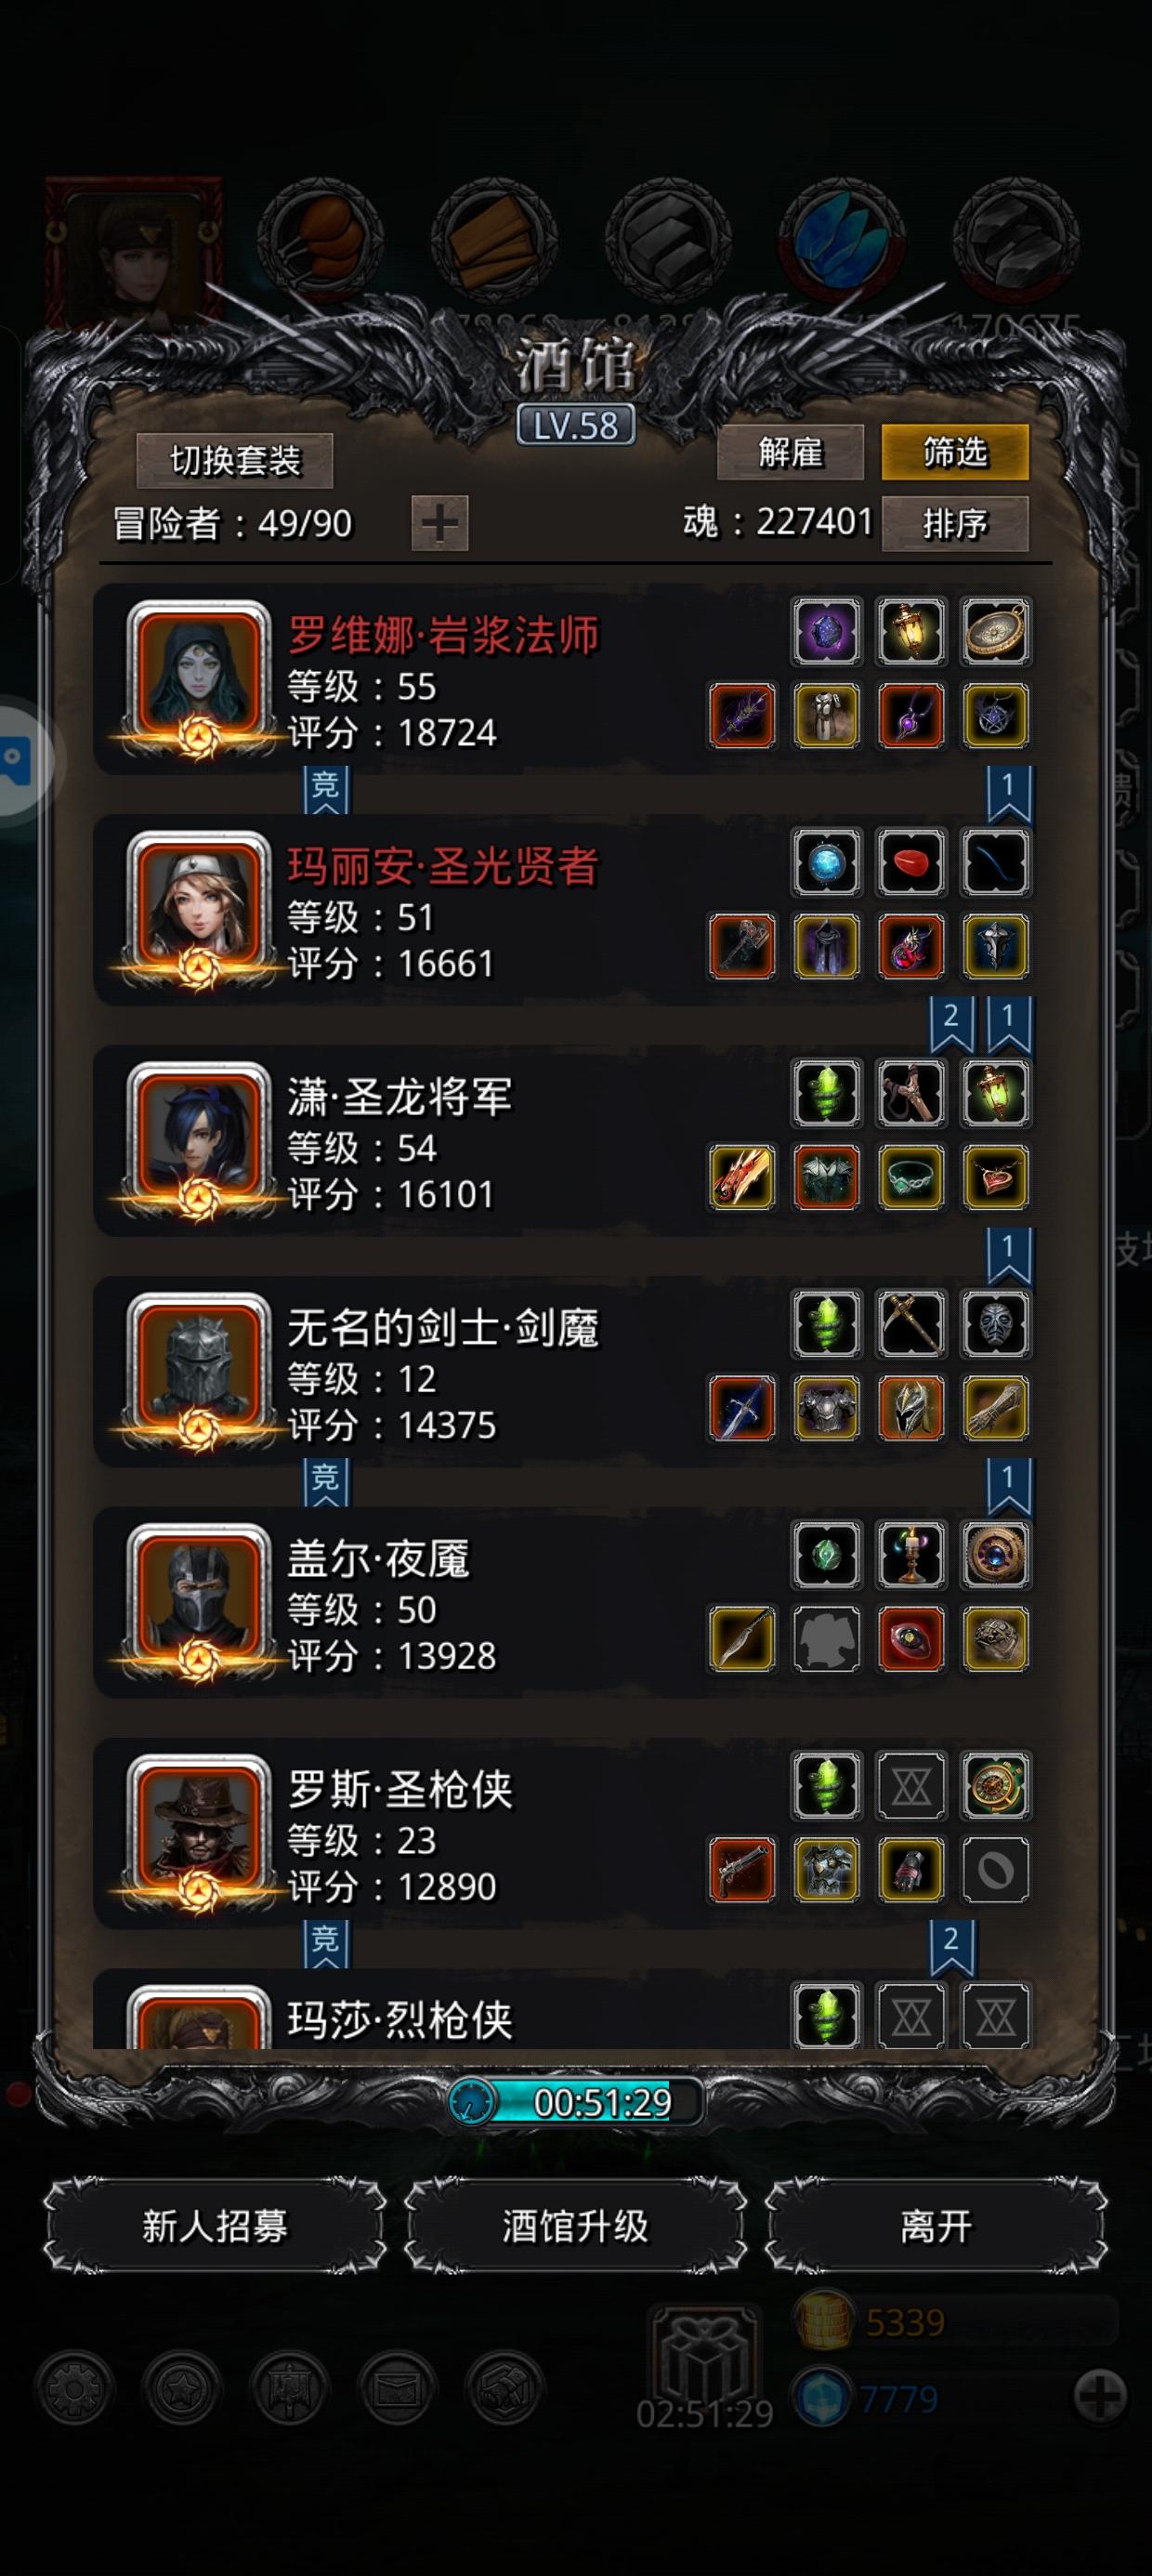The height and width of the screenshot is (2576, 1152).
Task: Tap the 竞 banner under 罗维娜·岩浆法师
Action: point(326,788)
